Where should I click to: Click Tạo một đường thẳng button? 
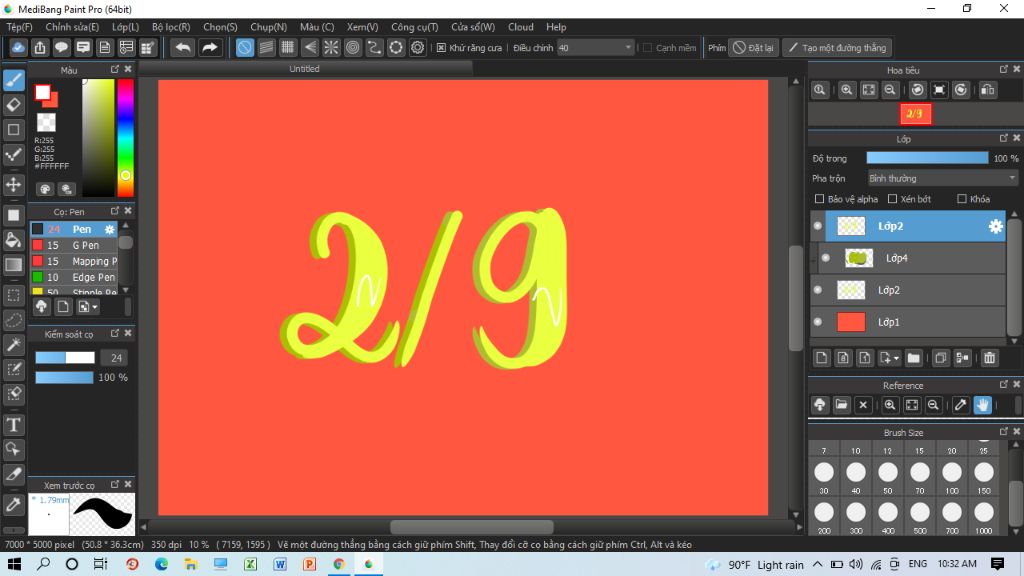coord(837,48)
